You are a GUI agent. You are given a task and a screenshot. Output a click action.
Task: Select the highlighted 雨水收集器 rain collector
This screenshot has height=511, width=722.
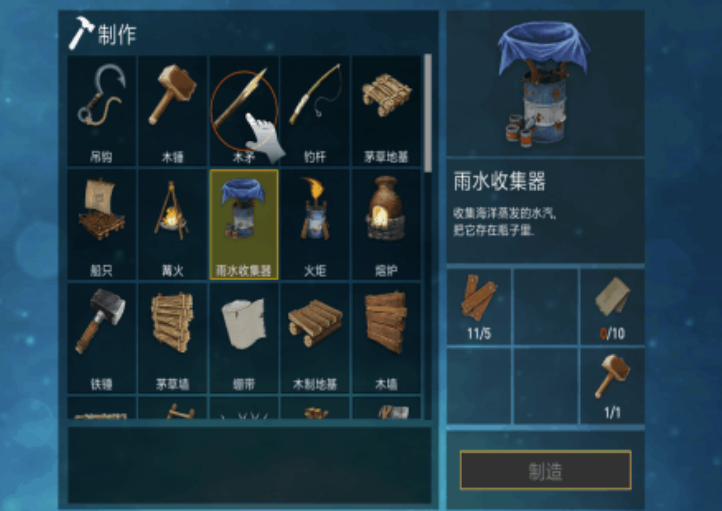(244, 224)
